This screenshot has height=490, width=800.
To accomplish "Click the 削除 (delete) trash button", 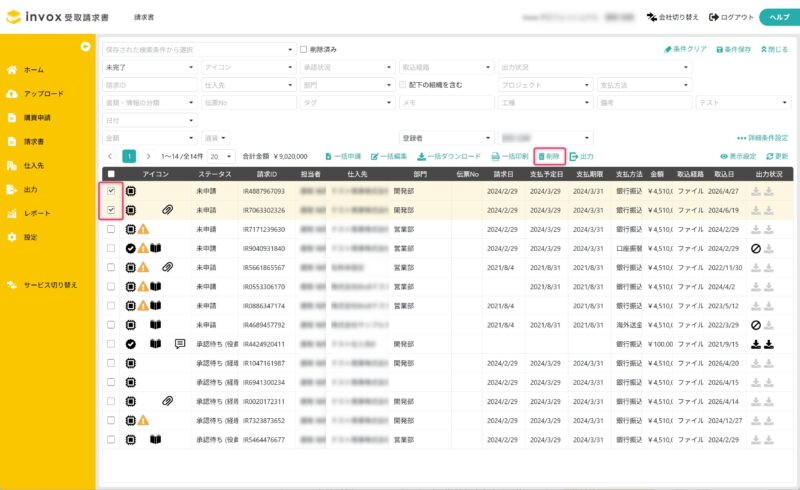I will click(x=549, y=157).
